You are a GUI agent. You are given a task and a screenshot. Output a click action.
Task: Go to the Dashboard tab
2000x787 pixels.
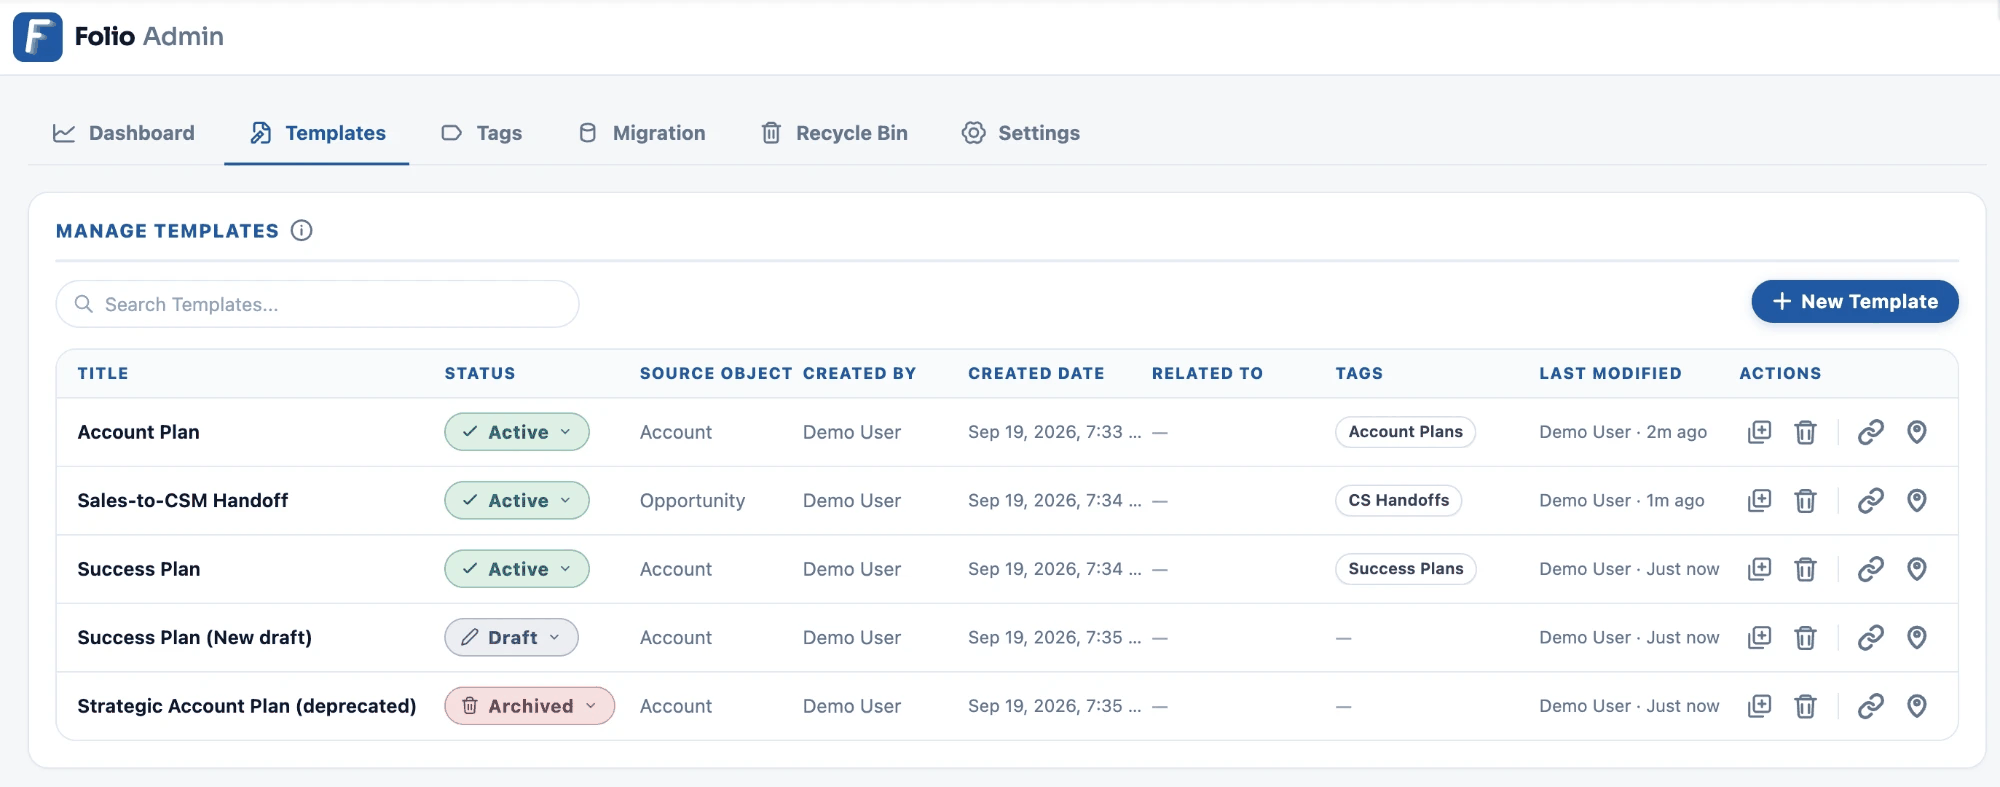(x=124, y=133)
